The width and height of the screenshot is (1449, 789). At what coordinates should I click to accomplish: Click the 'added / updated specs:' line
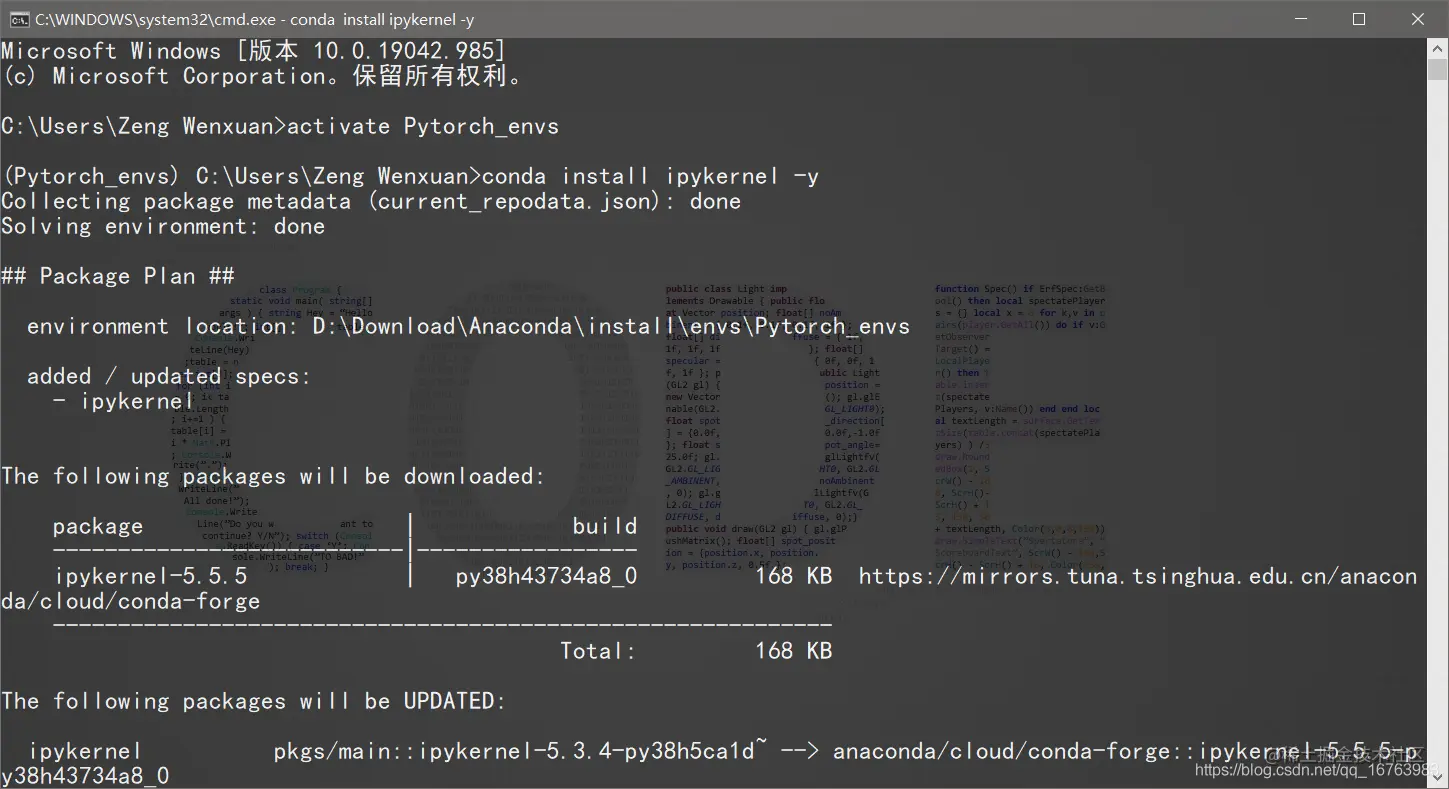coord(169,376)
